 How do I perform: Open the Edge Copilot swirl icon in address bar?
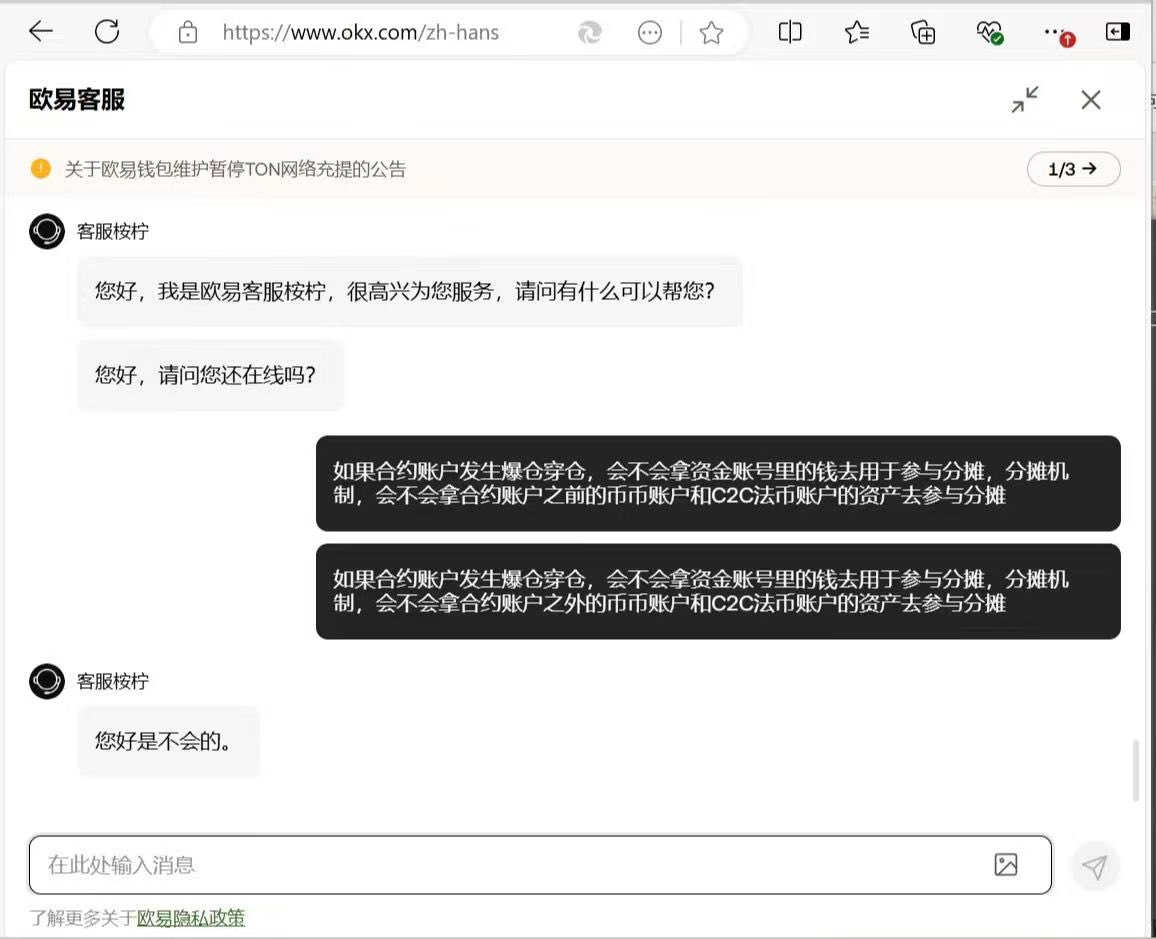590,32
